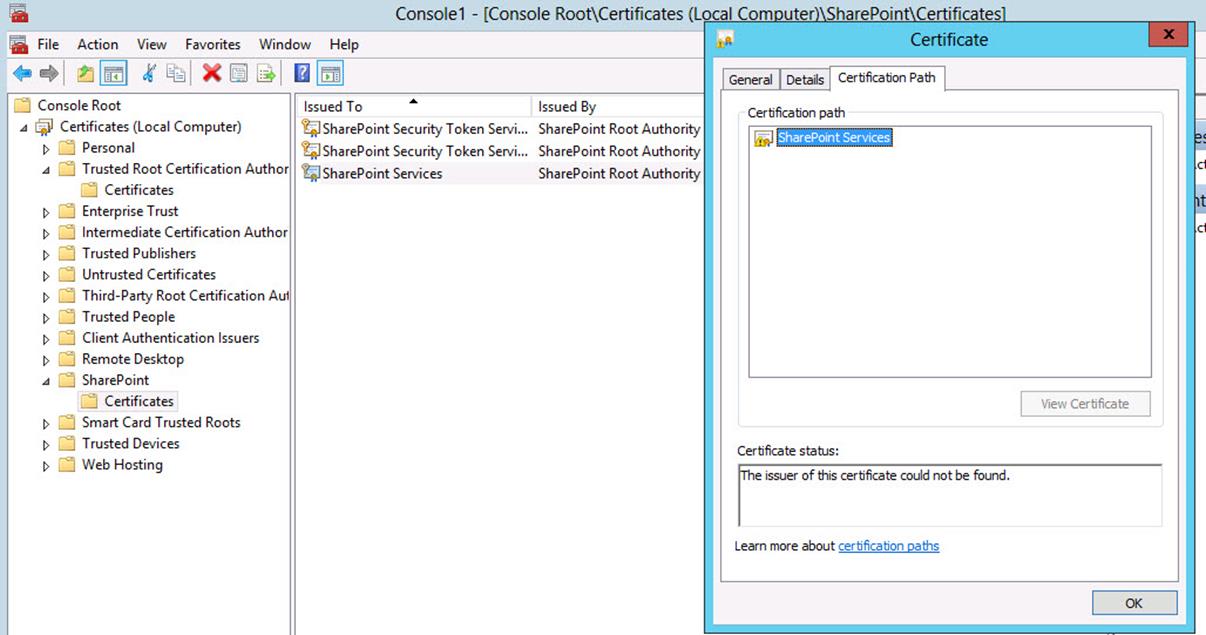The image size is (1206, 635).
Task: Click the gray Forward arrow toolbar icon
Action: 48,73
